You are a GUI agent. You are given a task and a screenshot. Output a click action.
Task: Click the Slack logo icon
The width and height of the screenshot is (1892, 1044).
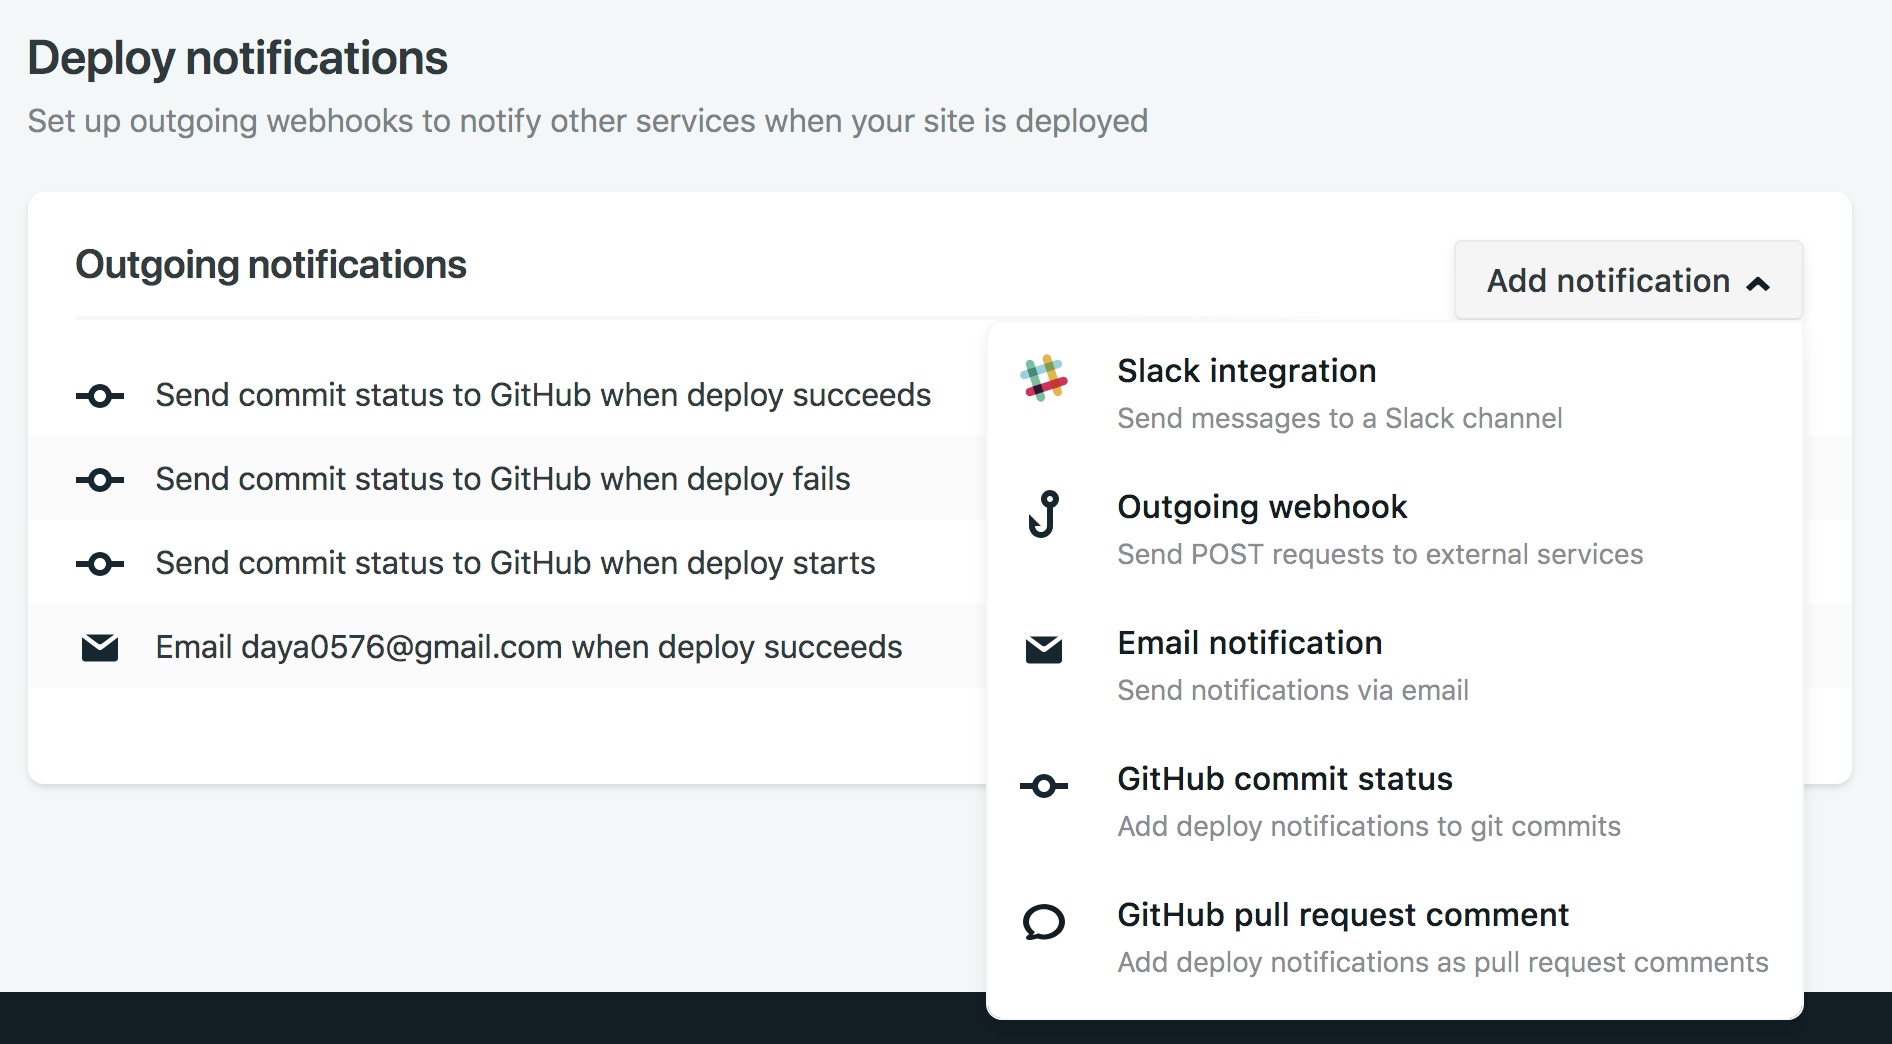click(1043, 379)
